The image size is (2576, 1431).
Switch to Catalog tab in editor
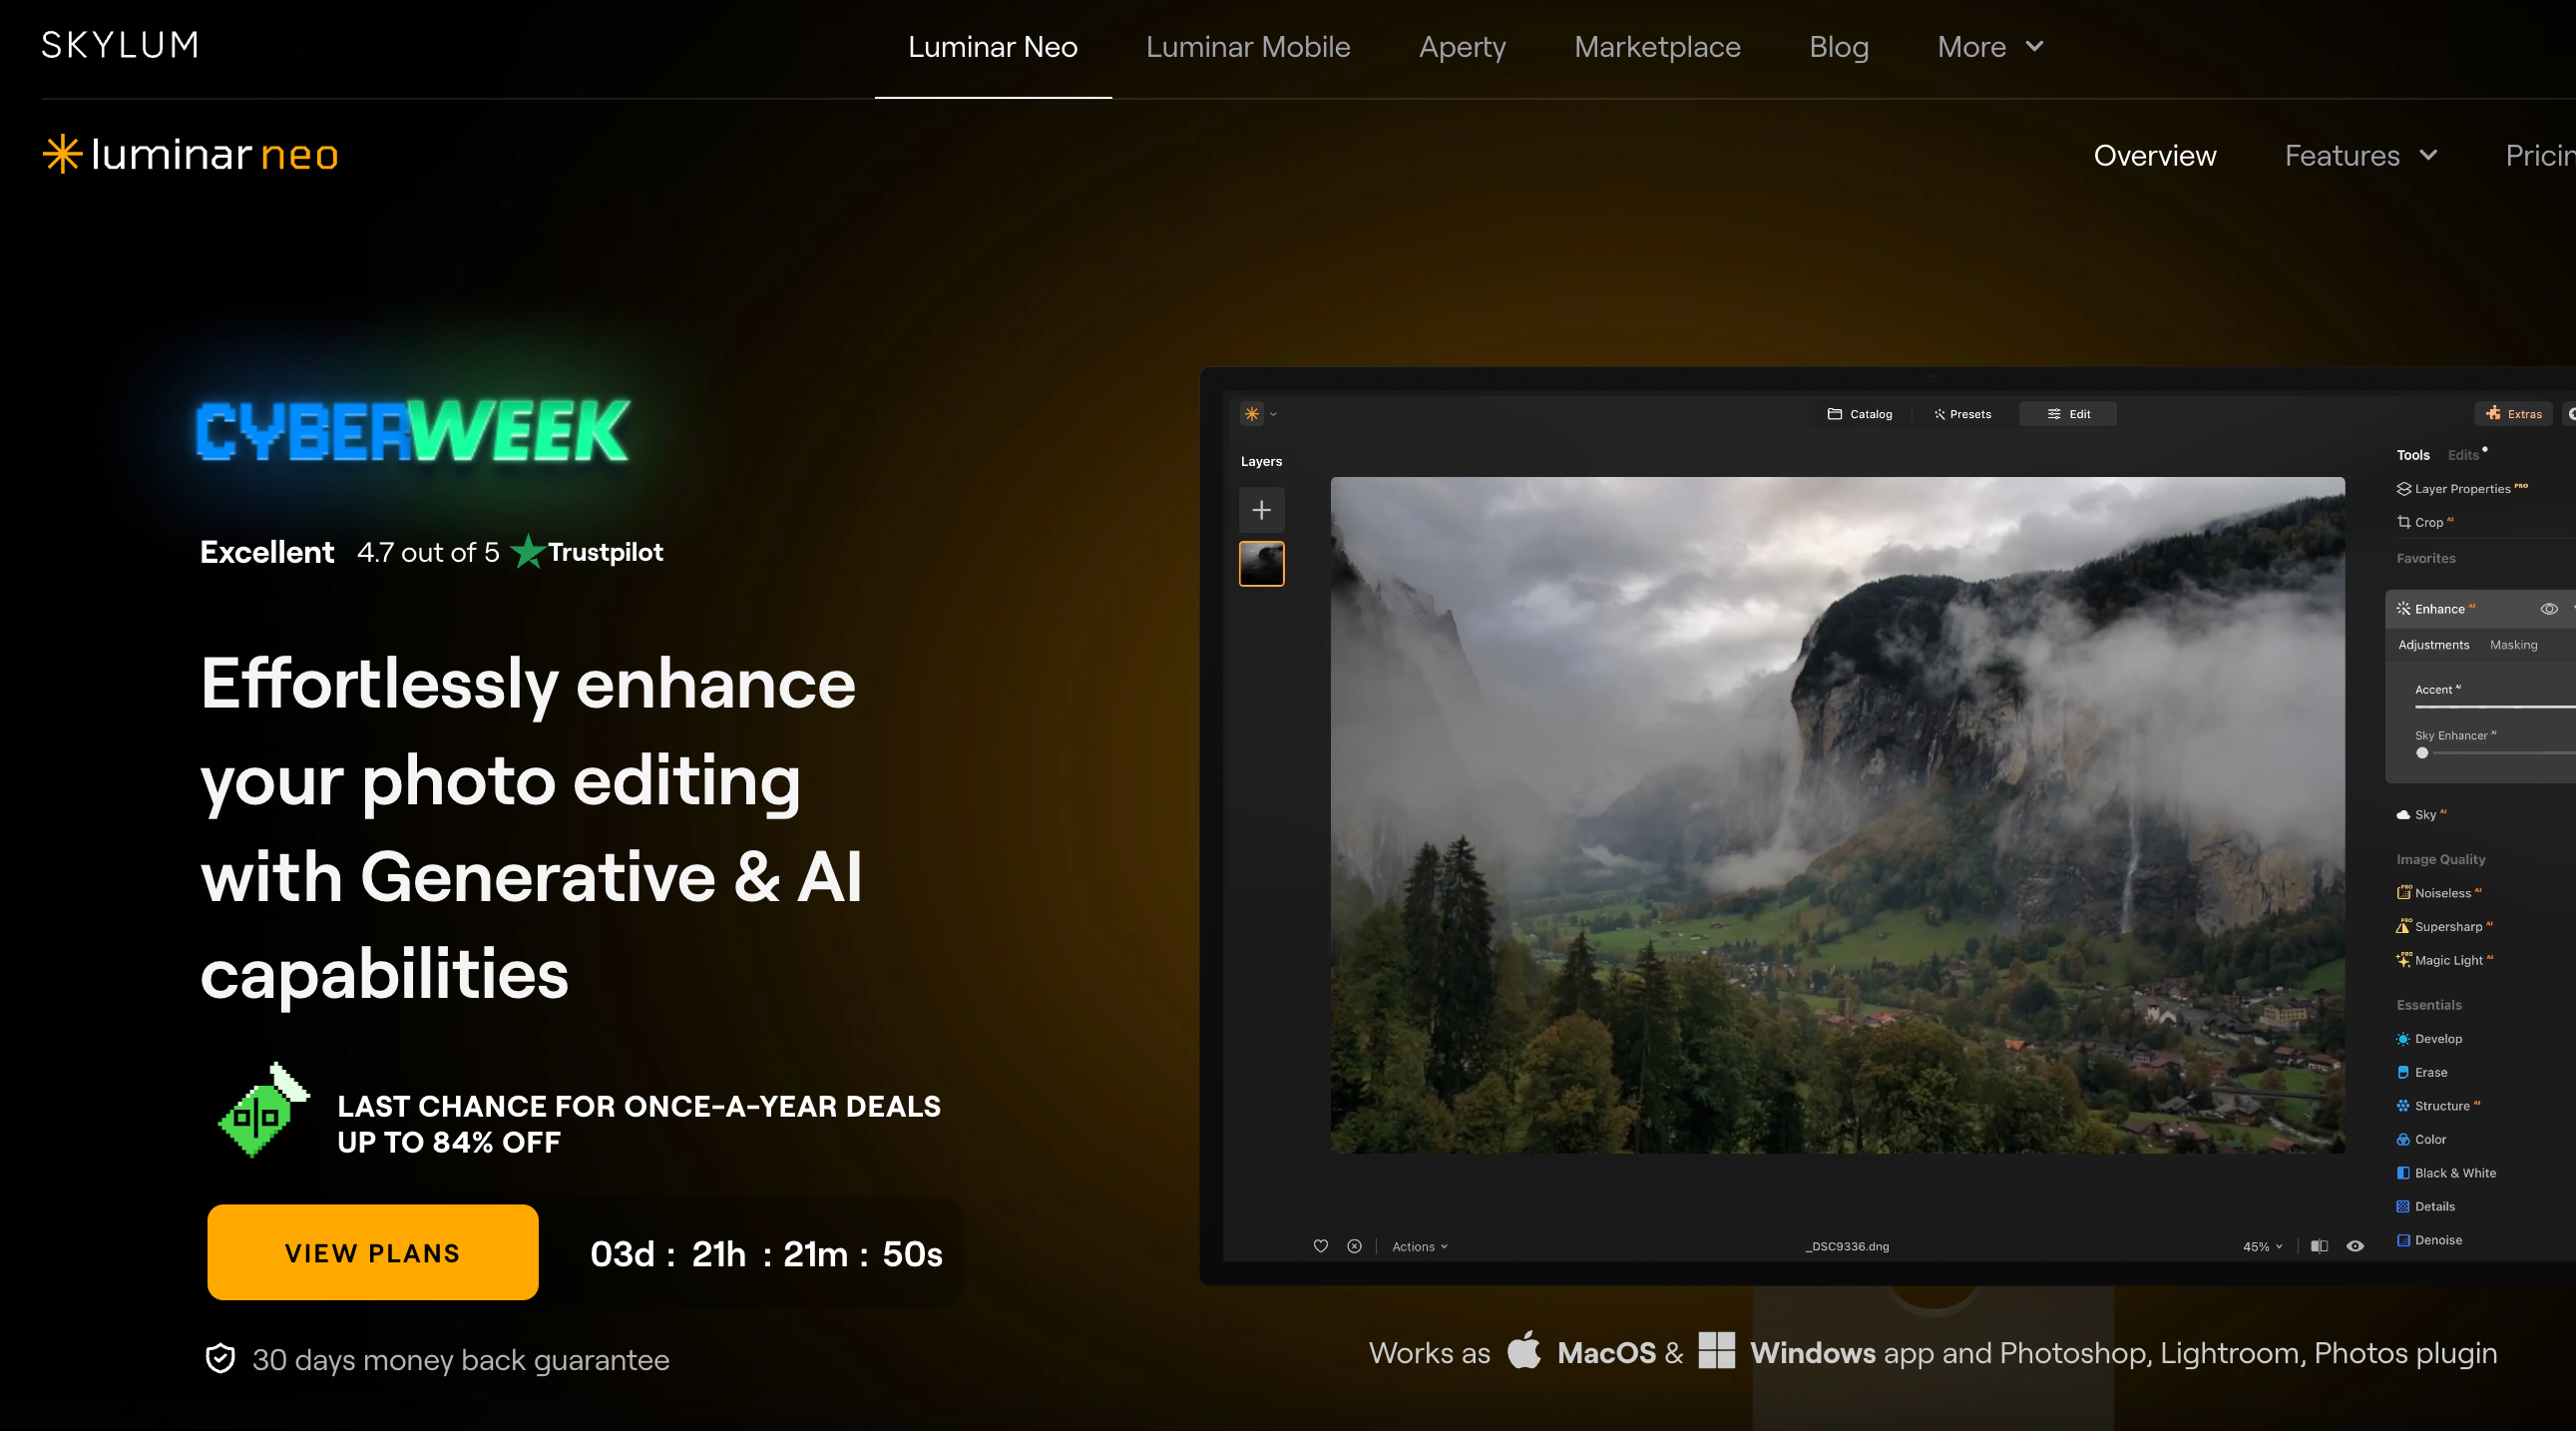[x=1859, y=414]
